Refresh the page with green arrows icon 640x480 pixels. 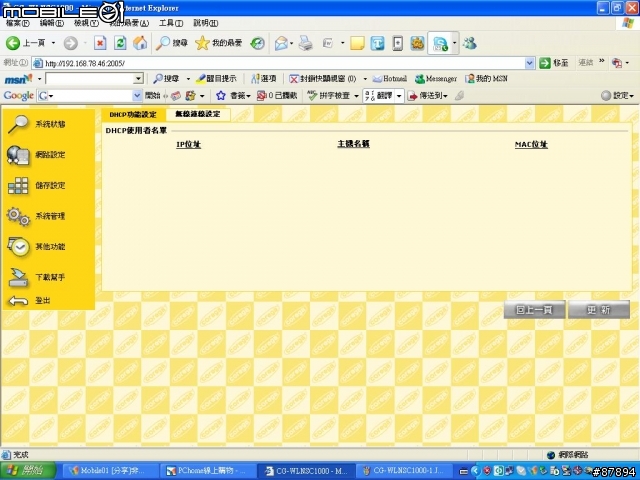(120, 43)
